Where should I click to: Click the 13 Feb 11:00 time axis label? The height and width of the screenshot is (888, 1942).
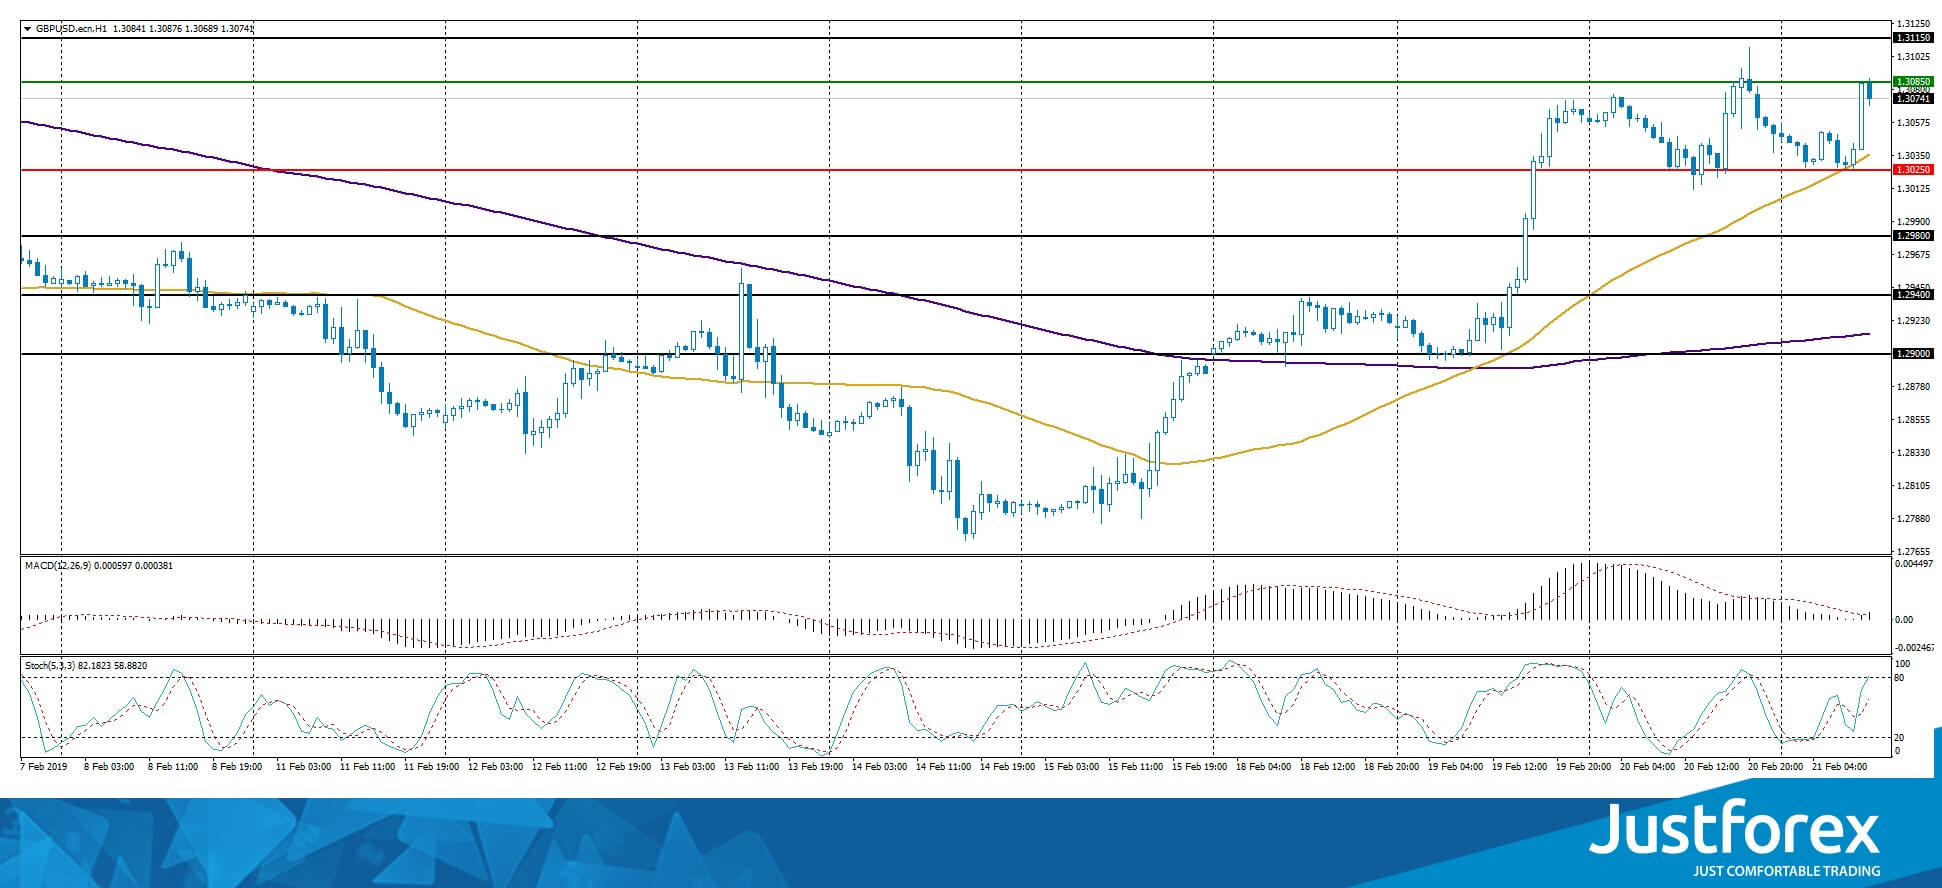pos(751,767)
